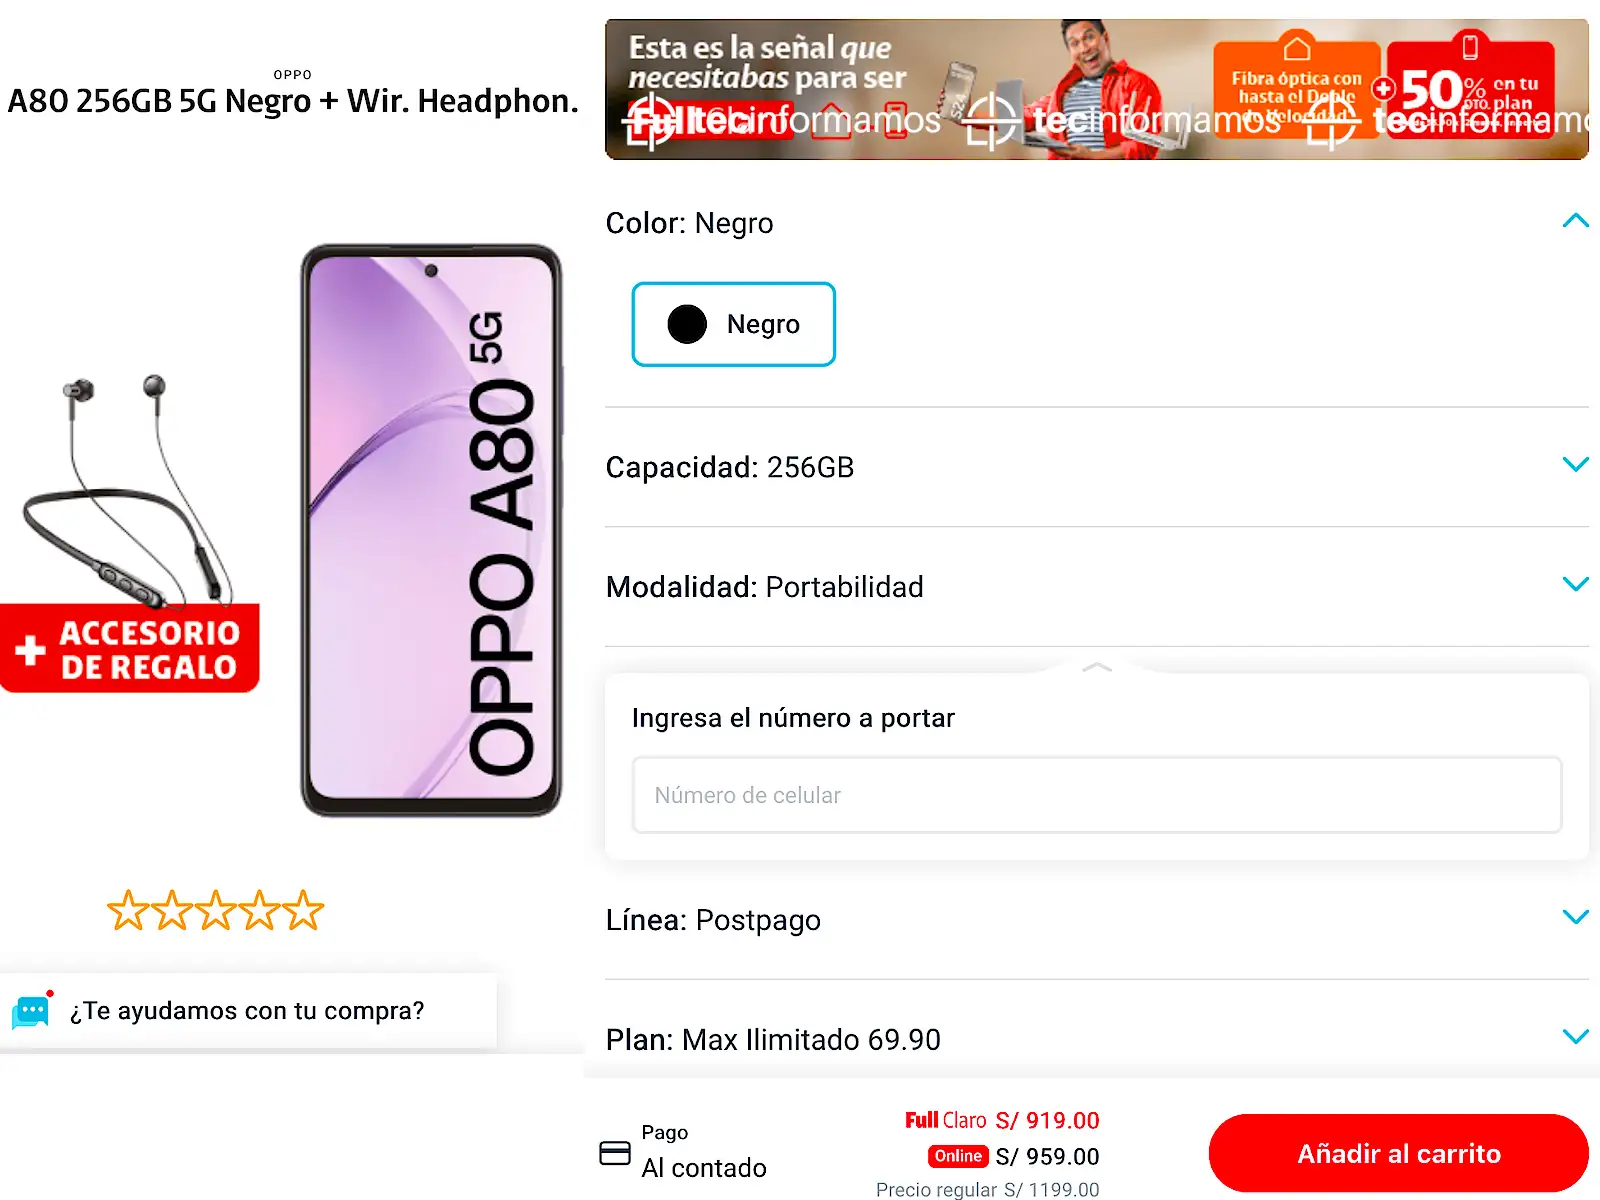Open the chat help bubble icon
This screenshot has height=1200, width=1600.
[x=31, y=1011]
